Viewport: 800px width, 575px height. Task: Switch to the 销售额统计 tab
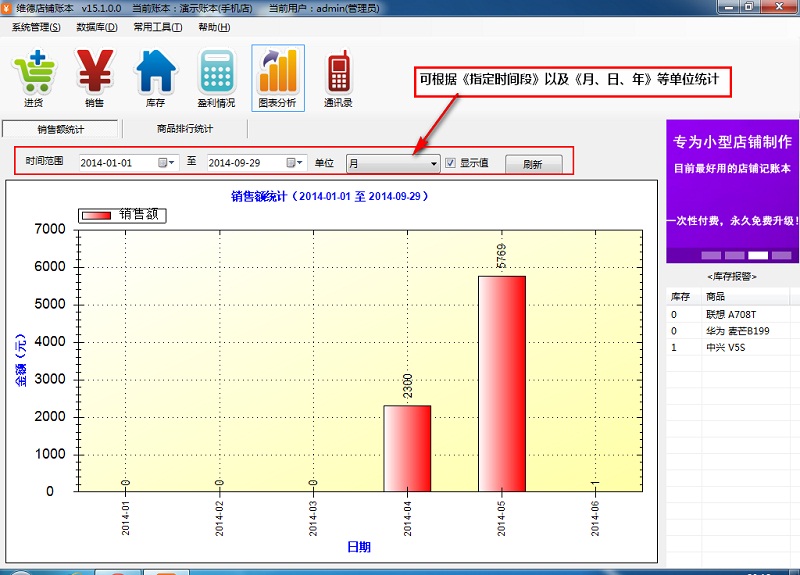pyautogui.click(x=61, y=129)
